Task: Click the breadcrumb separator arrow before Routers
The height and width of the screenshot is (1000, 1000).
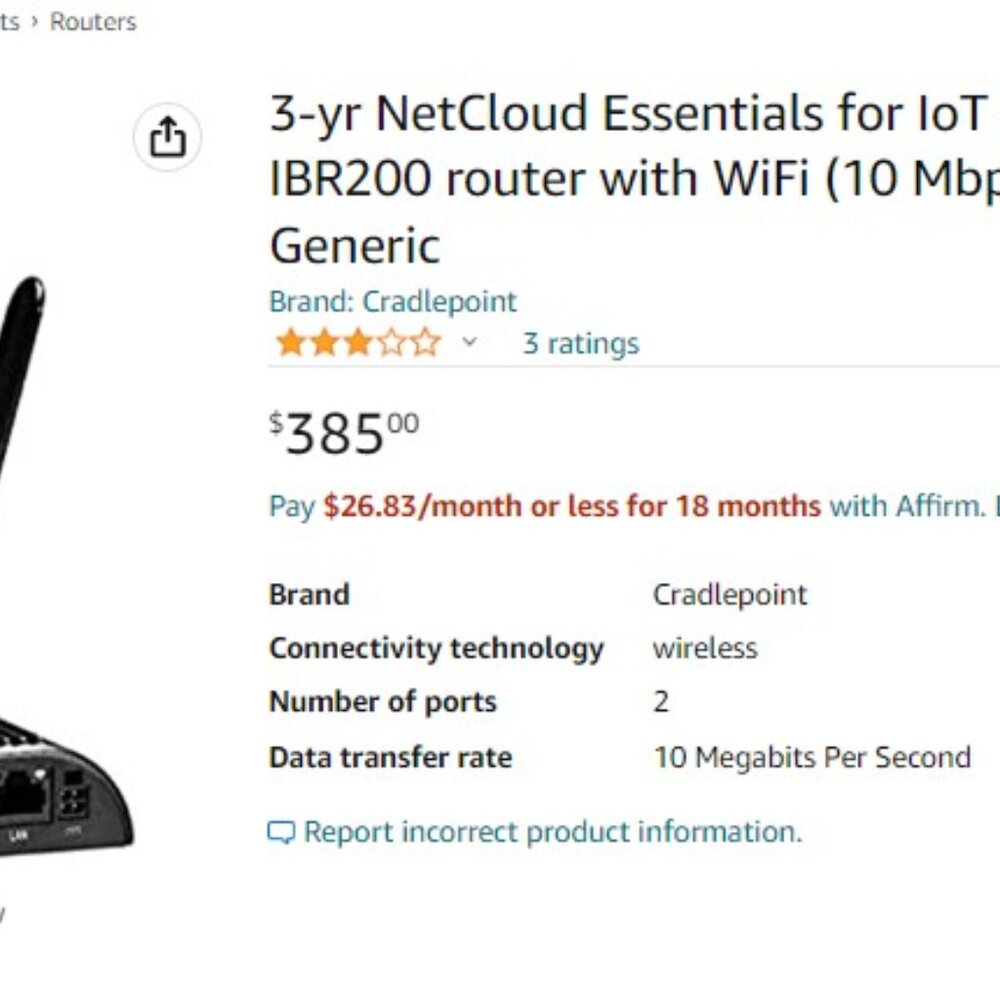Action: (35, 21)
